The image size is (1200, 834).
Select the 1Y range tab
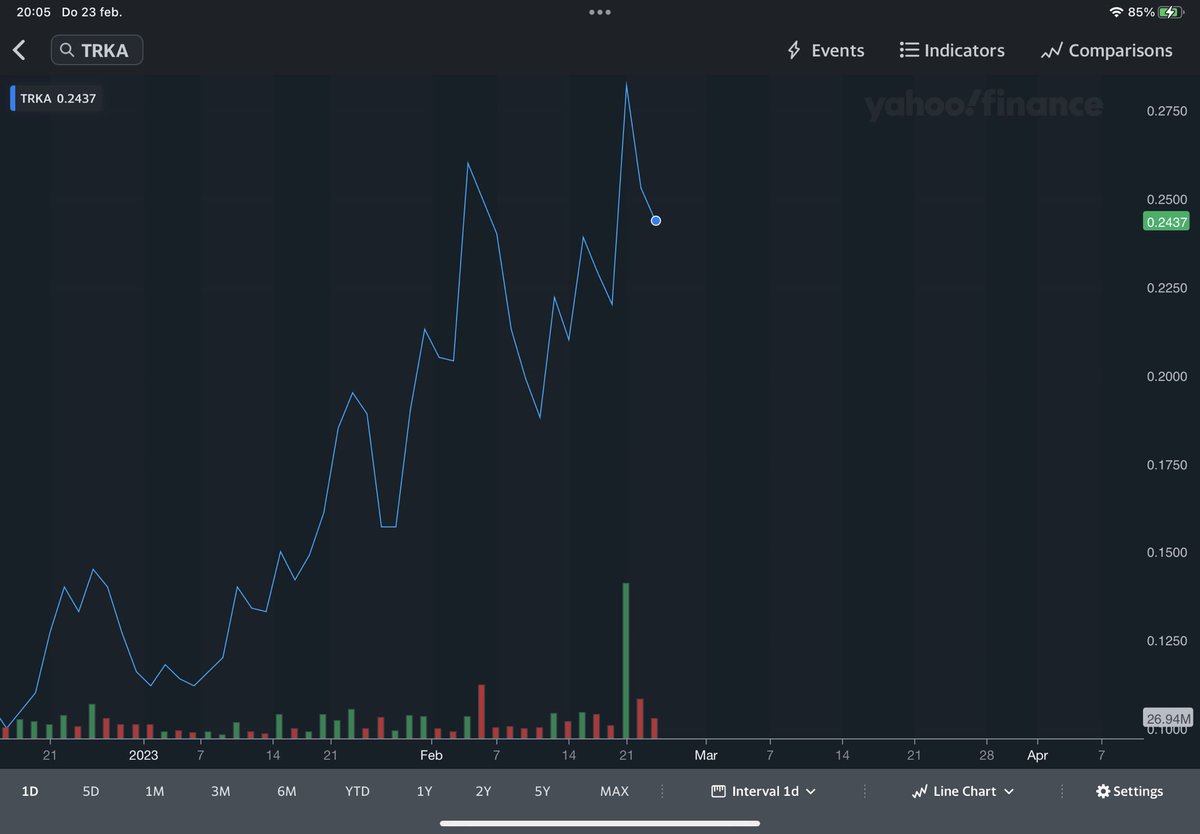(x=424, y=791)
